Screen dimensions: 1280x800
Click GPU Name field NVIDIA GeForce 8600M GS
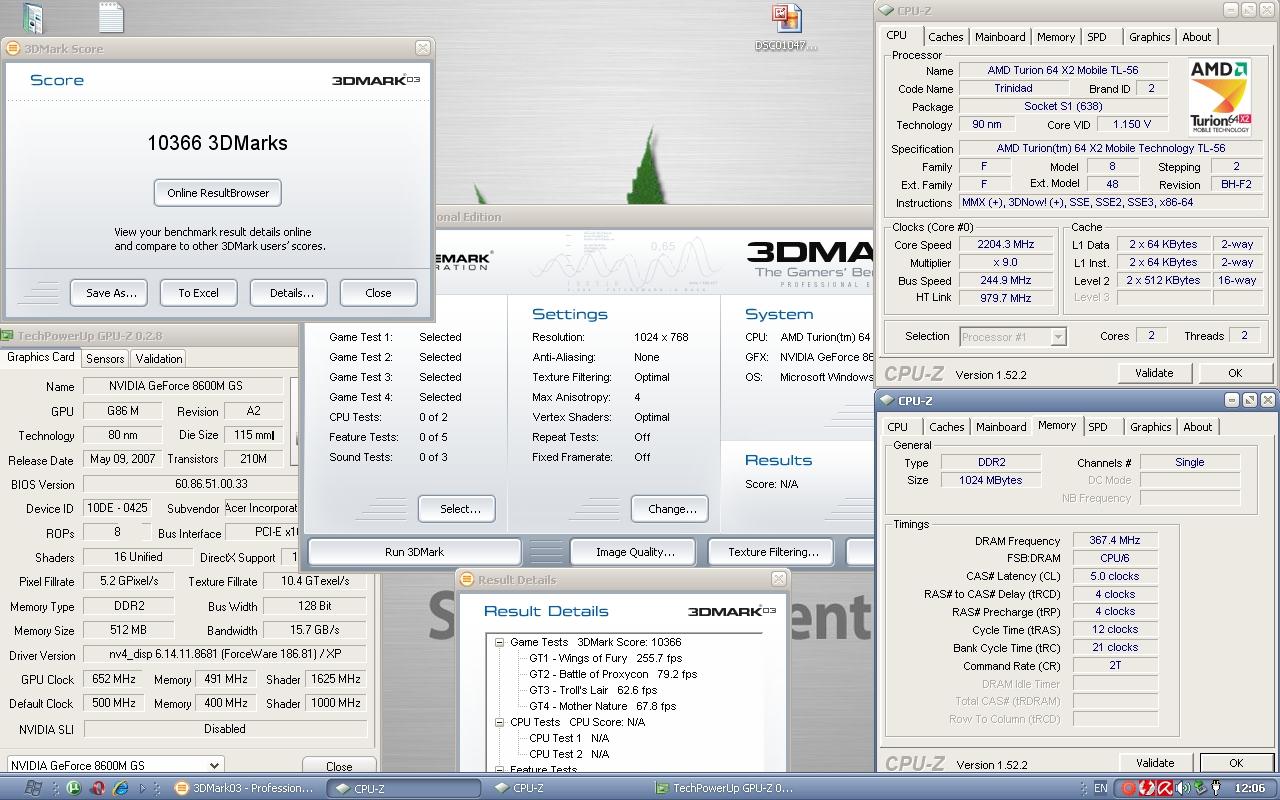pos(182,386)
